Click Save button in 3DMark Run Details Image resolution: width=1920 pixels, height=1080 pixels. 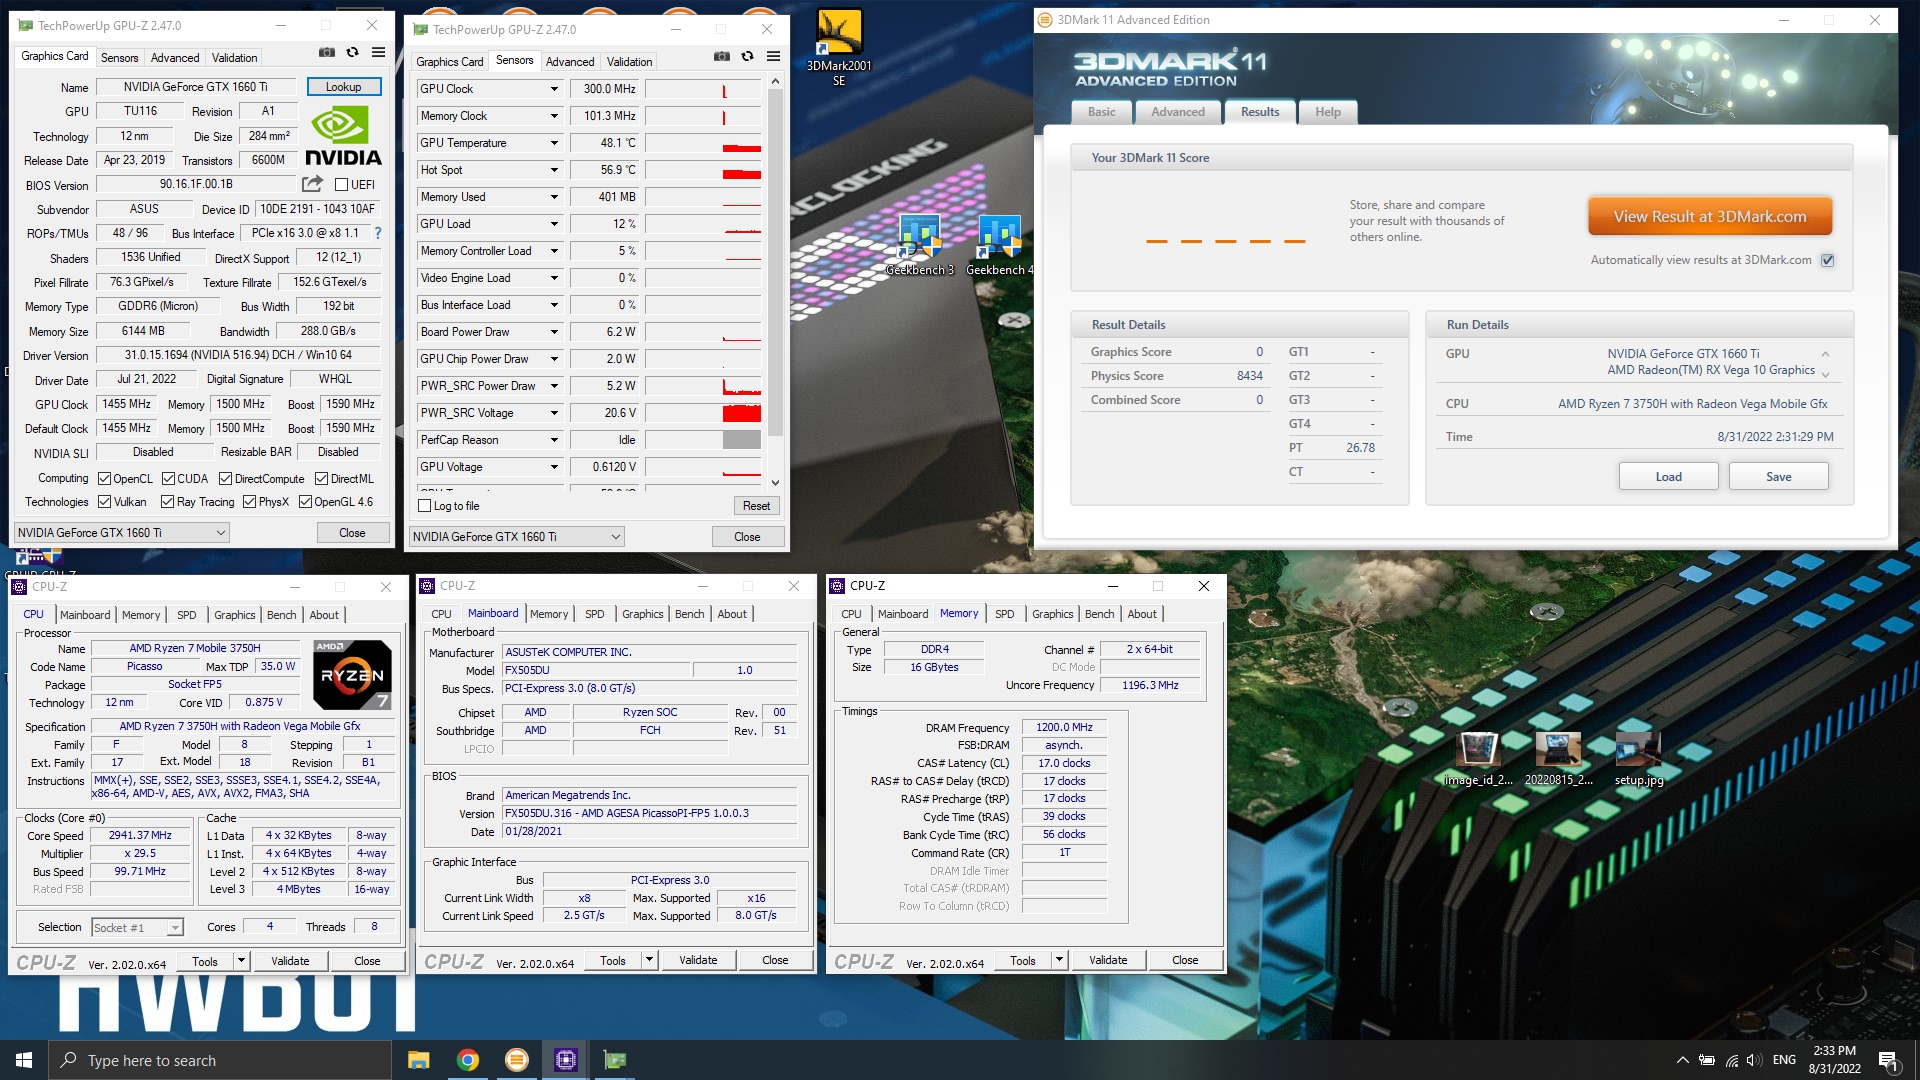point(1778,477)
